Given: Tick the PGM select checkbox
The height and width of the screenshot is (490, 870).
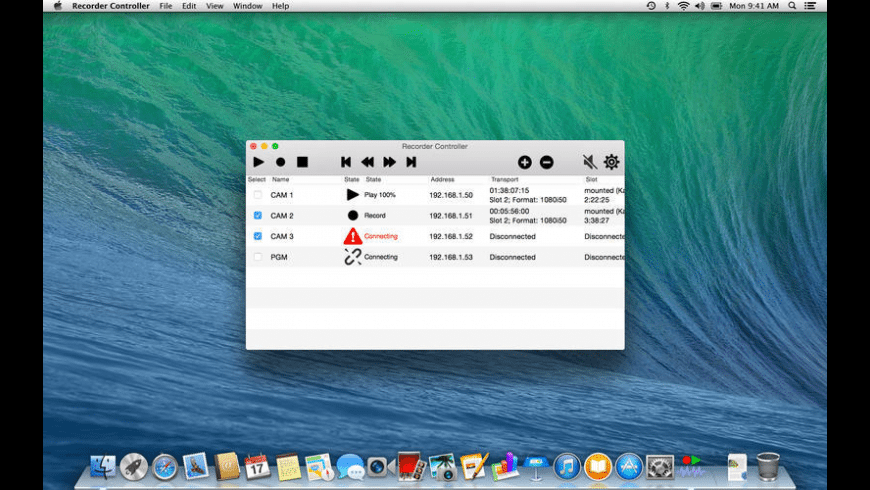Looking at the screenshot, I should point(258,257).
